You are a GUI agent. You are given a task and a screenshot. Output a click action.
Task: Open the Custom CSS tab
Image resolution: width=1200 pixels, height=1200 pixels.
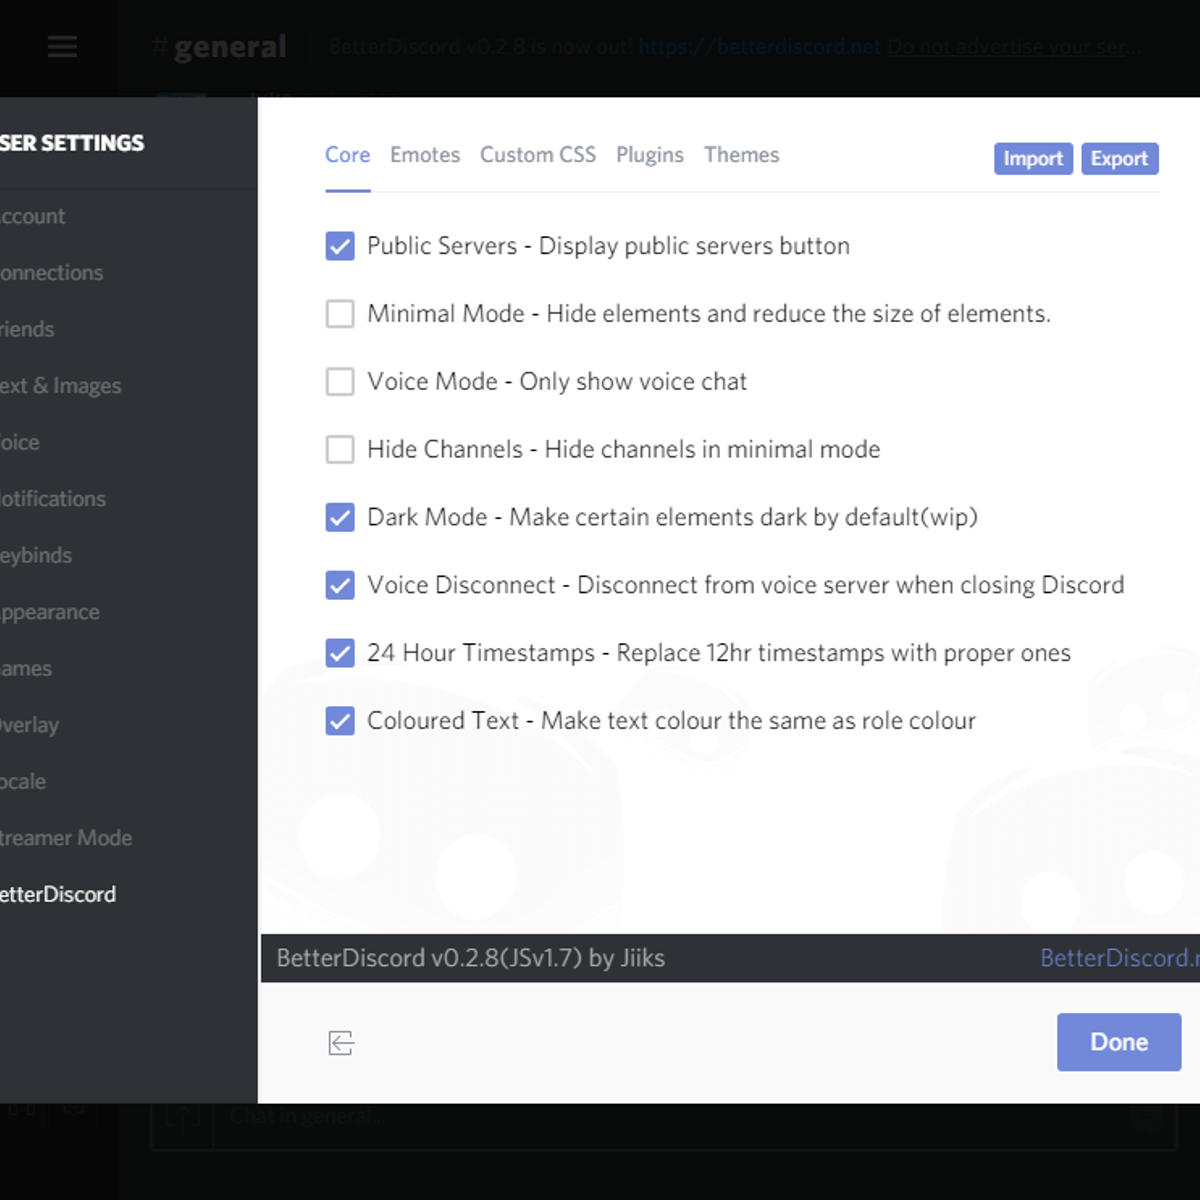[x=537, y=155]
